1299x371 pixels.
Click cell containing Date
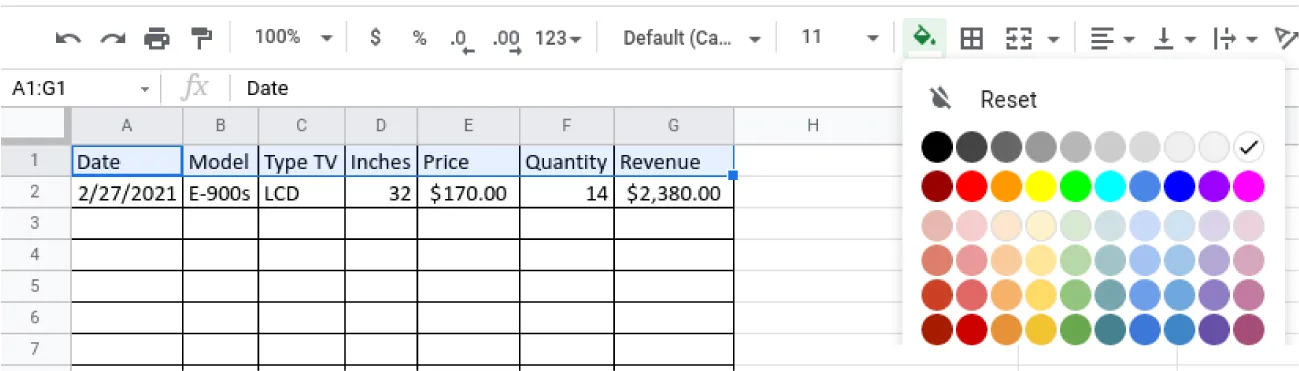click(x=127, y=162)
